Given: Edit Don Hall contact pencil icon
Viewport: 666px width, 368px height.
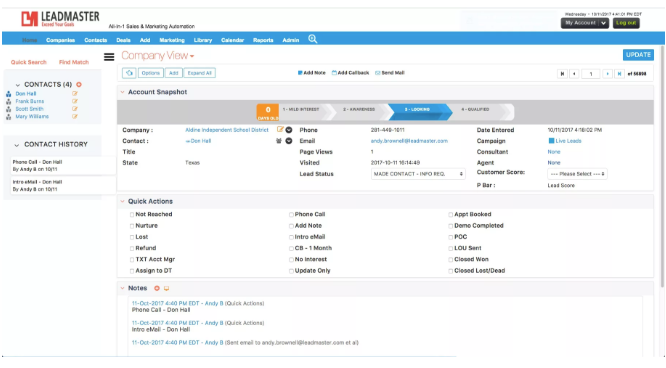Looking at the screenshot, I should [x=75, y=93].
